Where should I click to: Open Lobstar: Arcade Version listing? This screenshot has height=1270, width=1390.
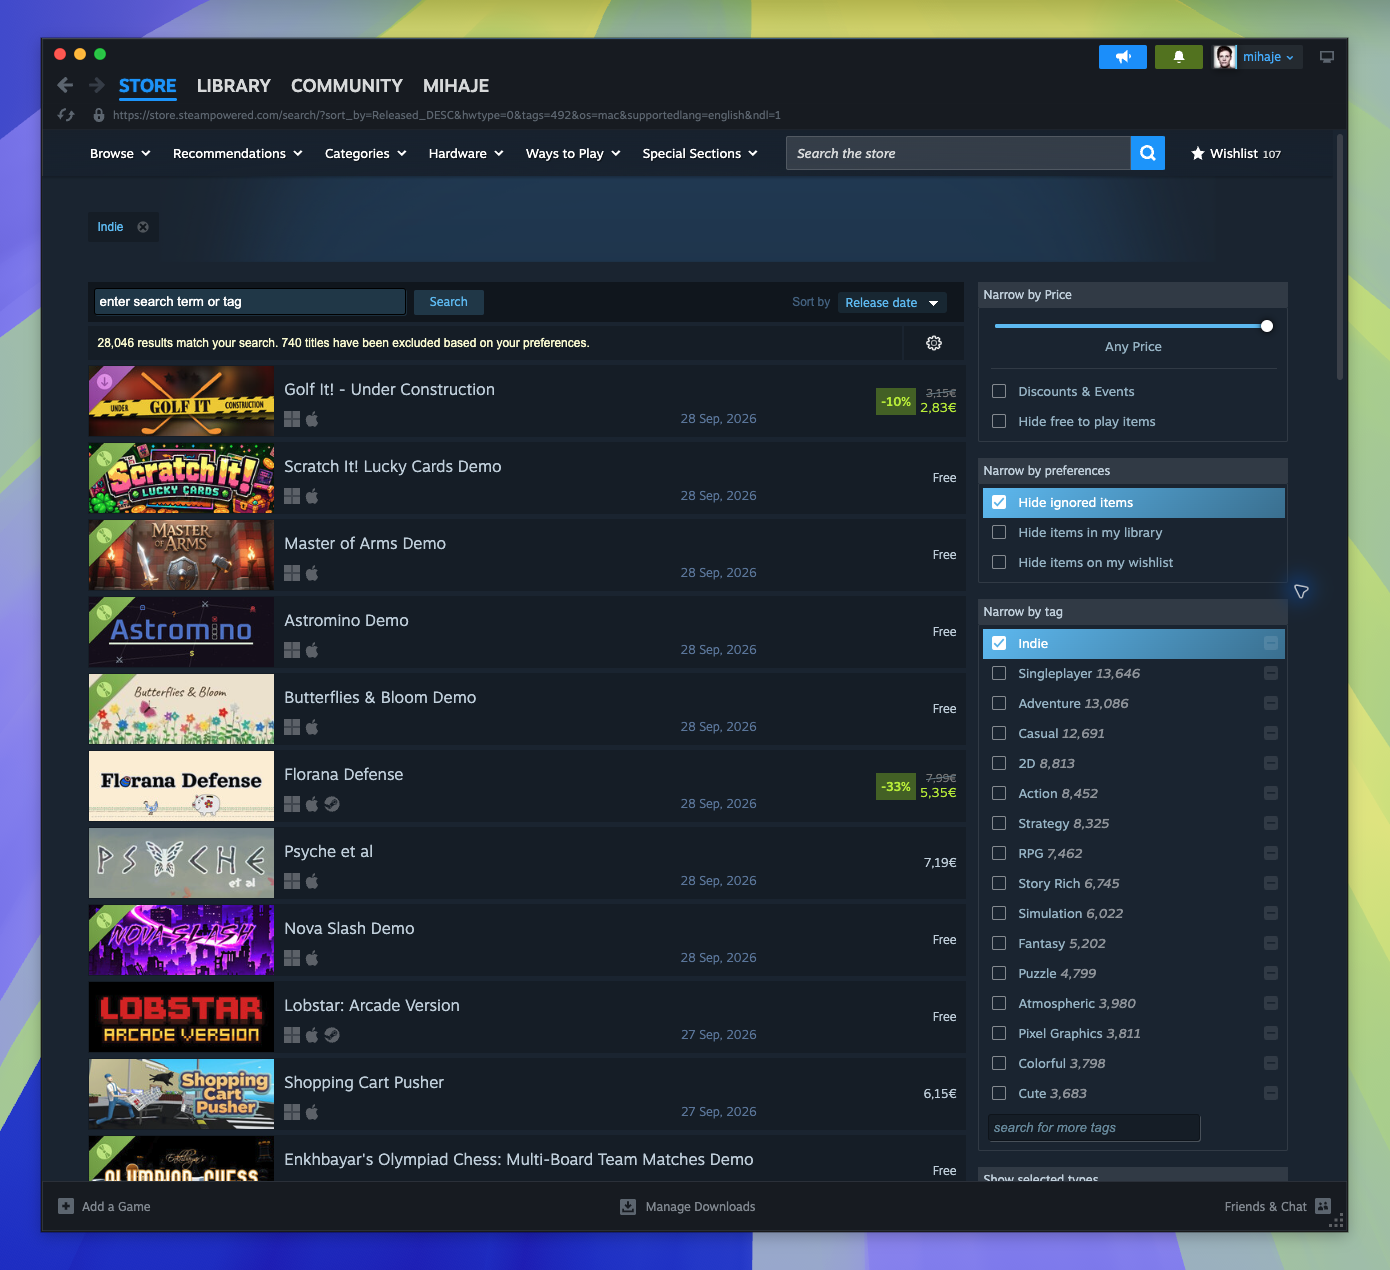pos(526,1017)
